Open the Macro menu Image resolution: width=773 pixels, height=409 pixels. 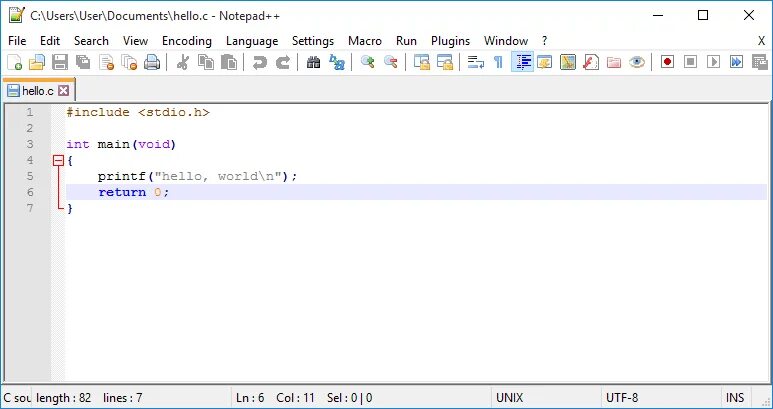365,41
